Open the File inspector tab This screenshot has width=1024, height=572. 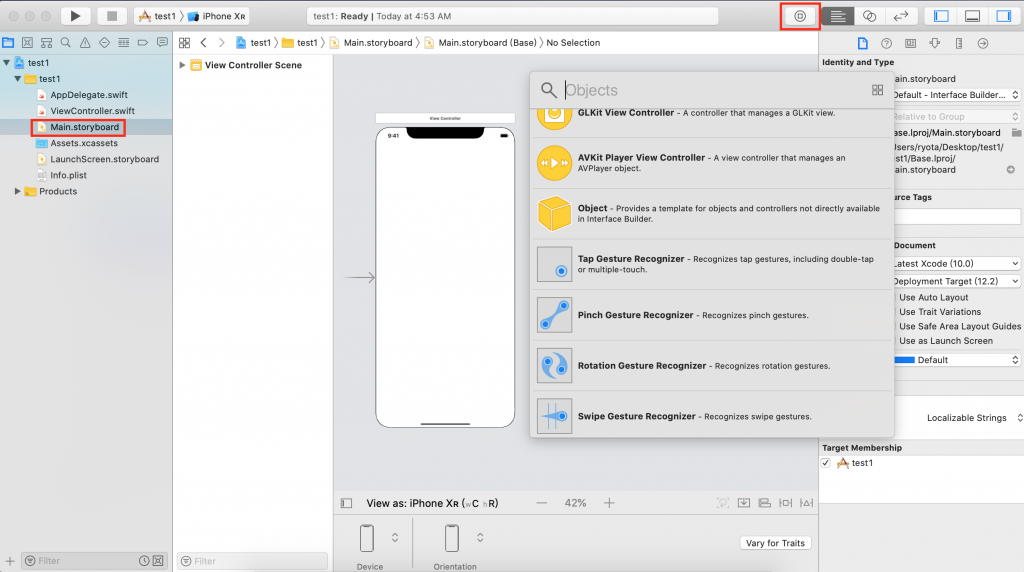[863, 43]
